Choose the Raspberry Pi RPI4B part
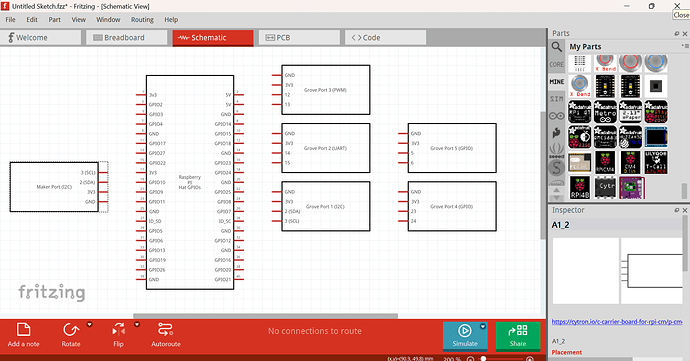This screenshot has height=361, width=690. point(580,188)
